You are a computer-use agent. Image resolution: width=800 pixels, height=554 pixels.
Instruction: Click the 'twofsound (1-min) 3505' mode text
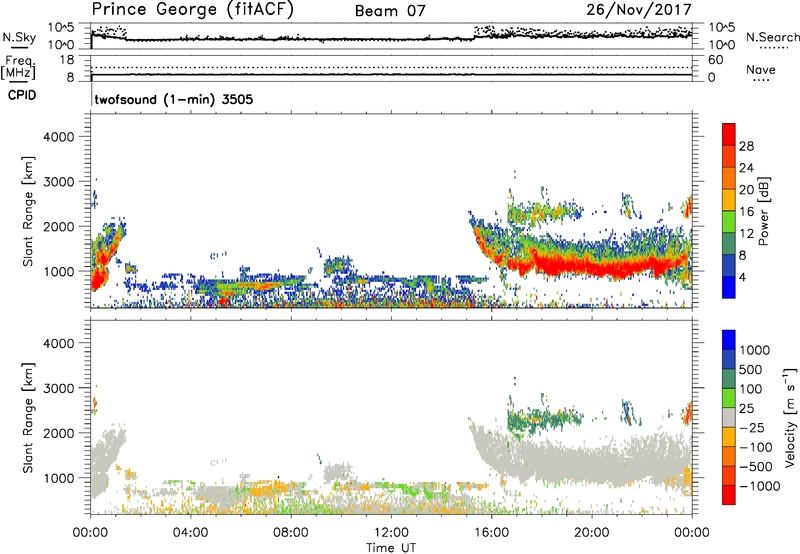click(173, 99)
